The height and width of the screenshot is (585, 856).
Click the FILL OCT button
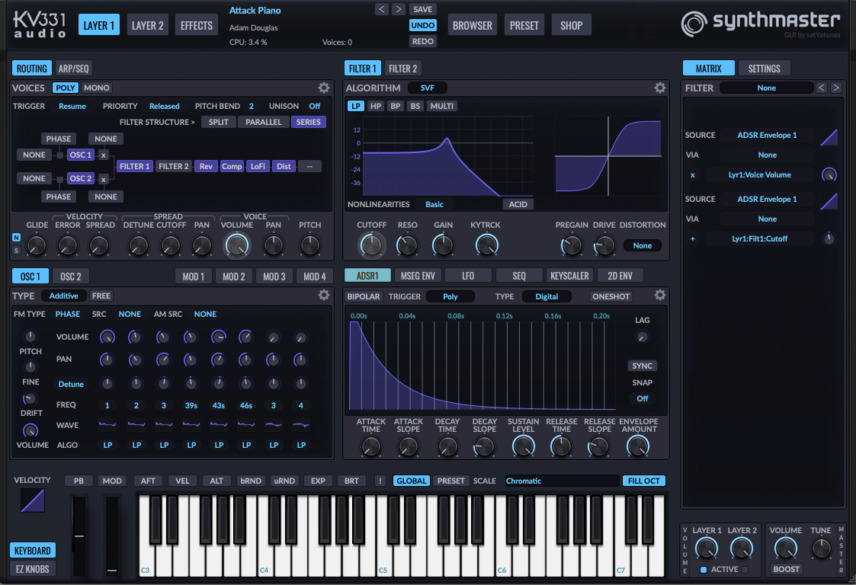644,481
